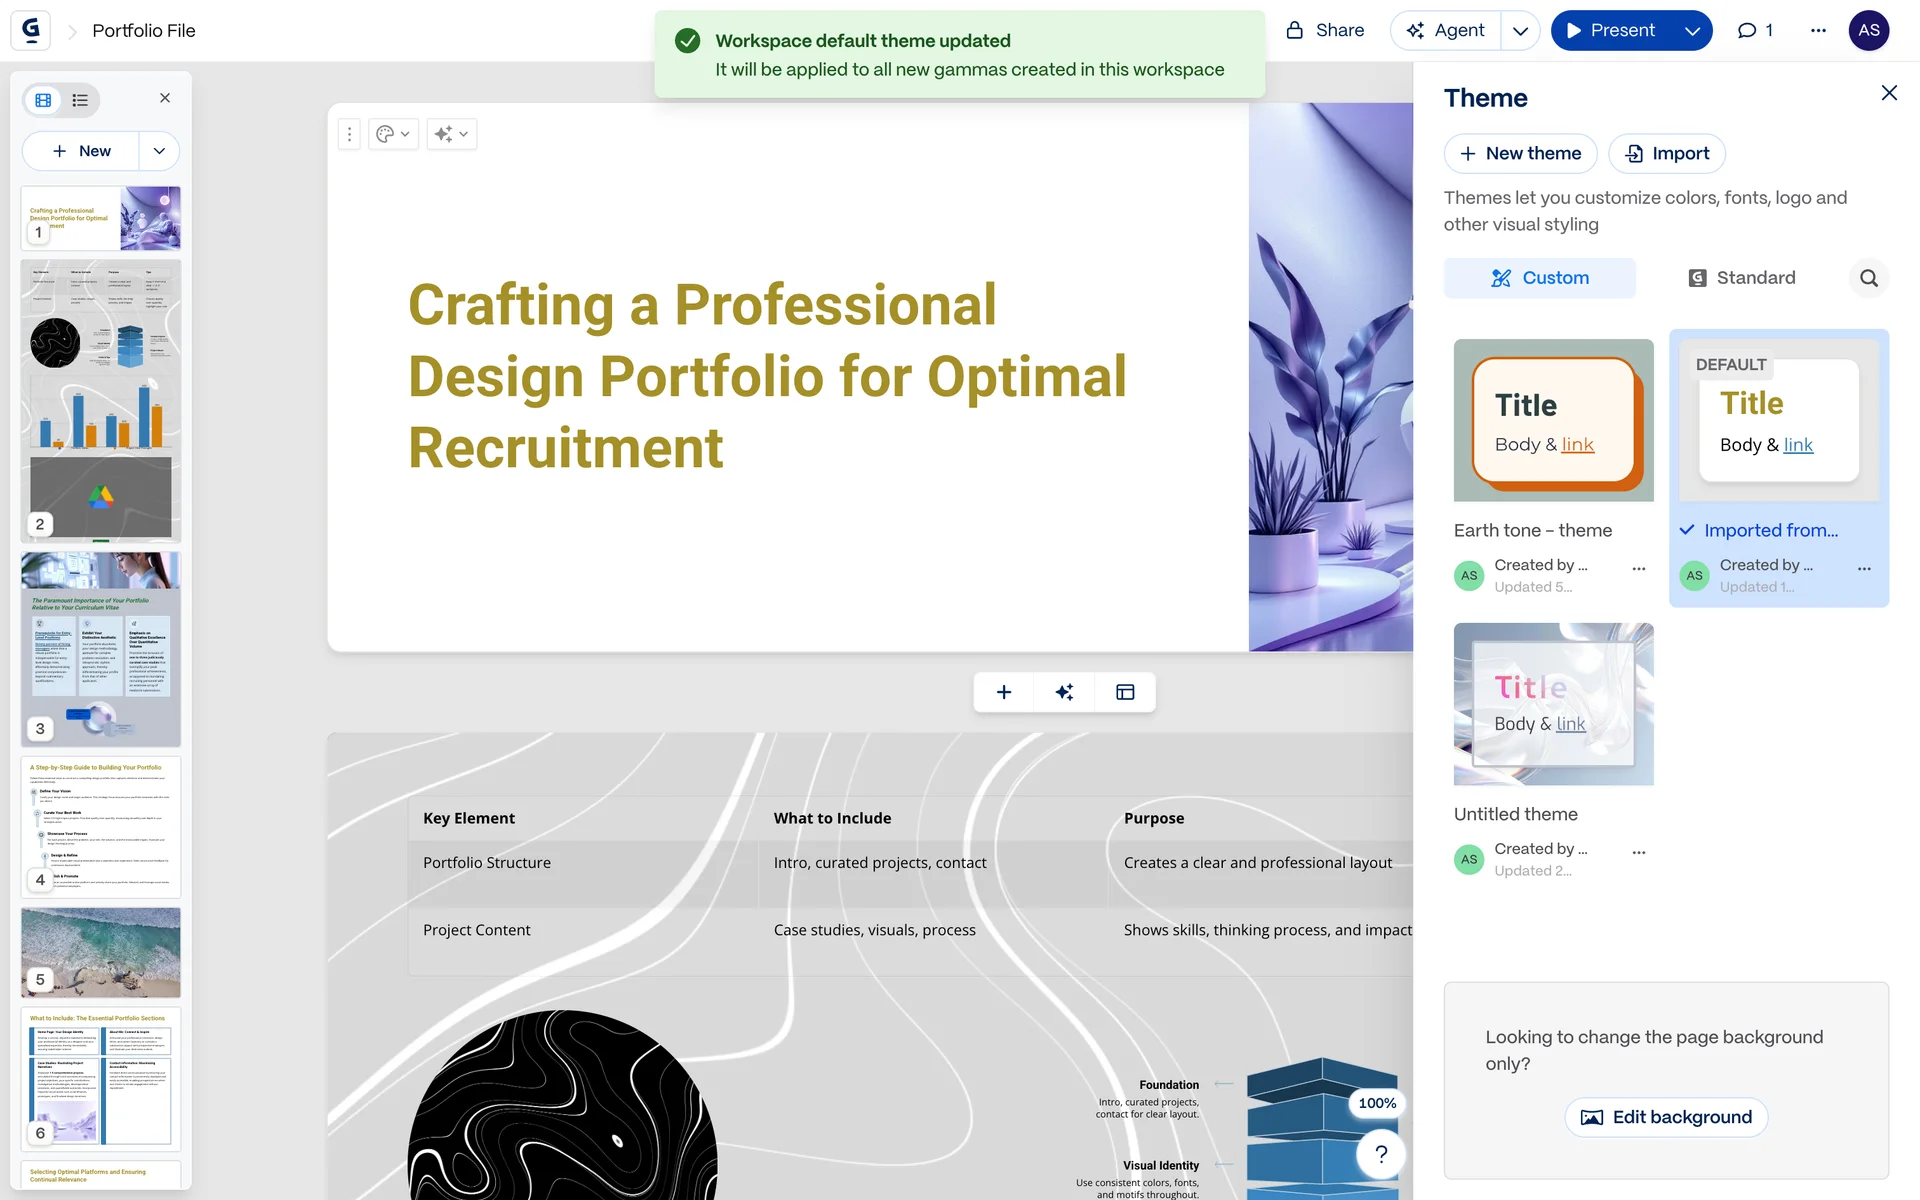Switch to the Standard themes tab
The width and height of the screenshot is (1920, 1200).
[1741, 278]
